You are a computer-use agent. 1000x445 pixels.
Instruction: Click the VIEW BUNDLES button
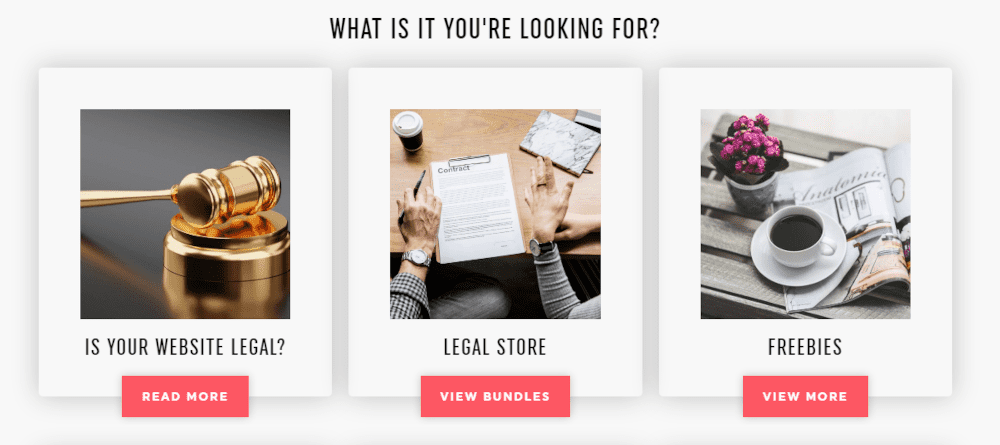point(495,397)
